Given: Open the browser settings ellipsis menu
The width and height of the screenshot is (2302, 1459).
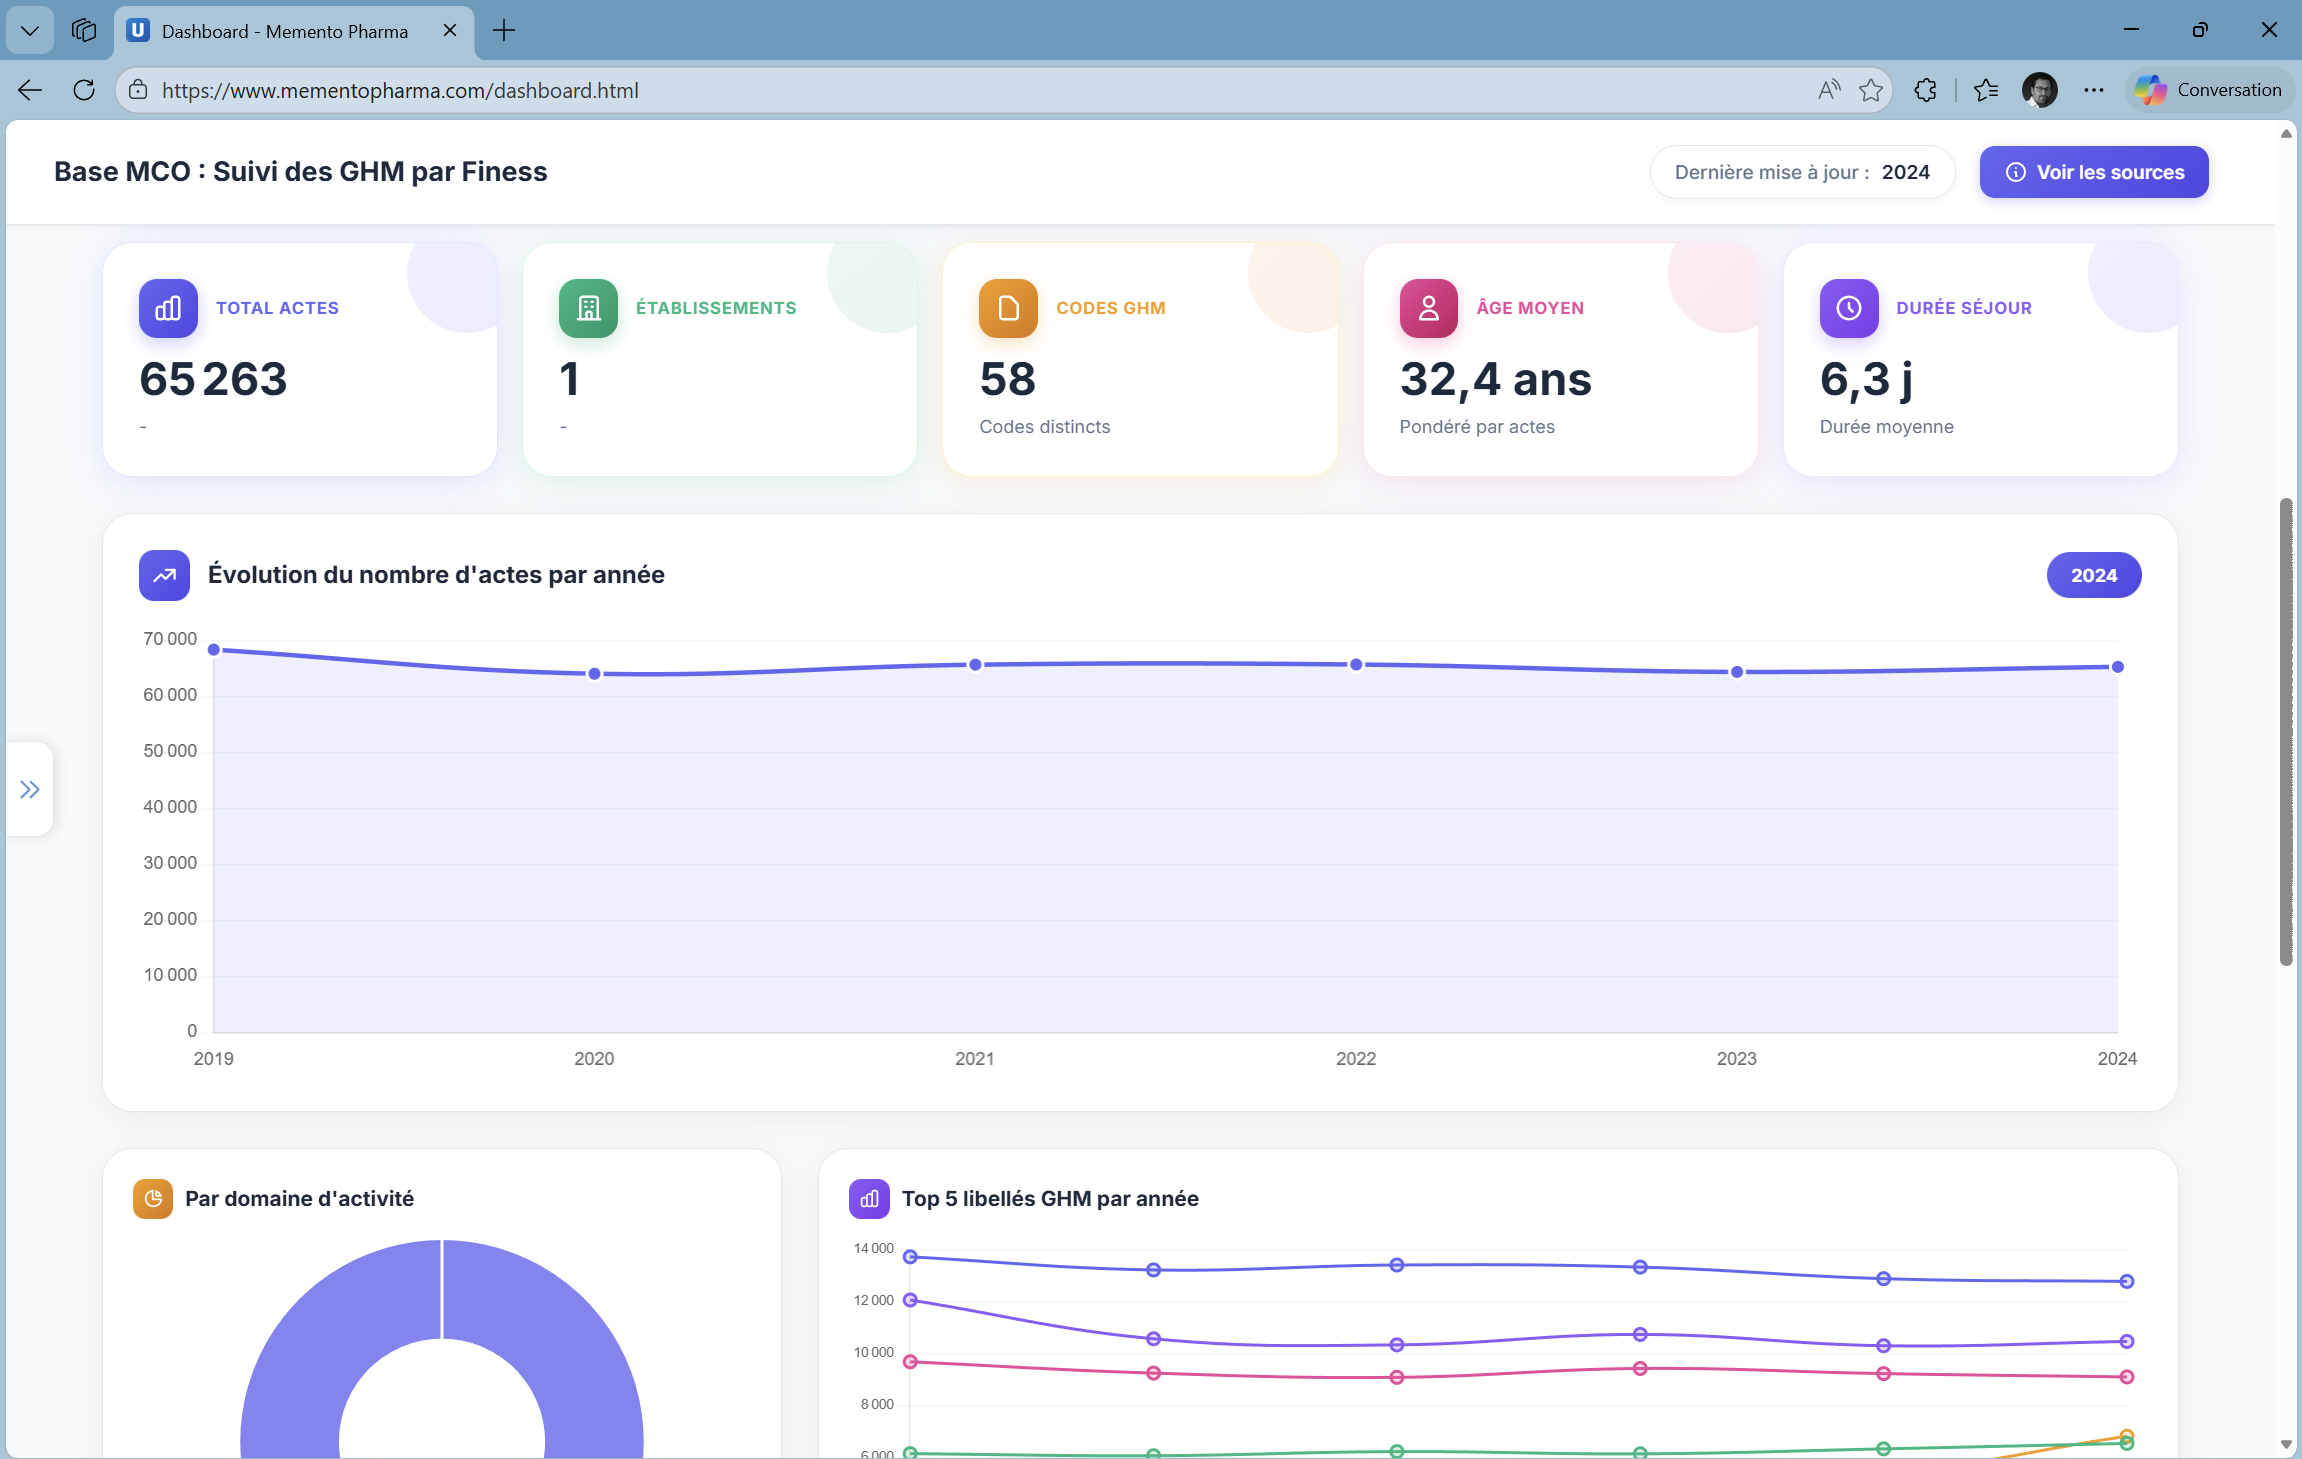Looking at the screenshot, I should coord(2093,89).
